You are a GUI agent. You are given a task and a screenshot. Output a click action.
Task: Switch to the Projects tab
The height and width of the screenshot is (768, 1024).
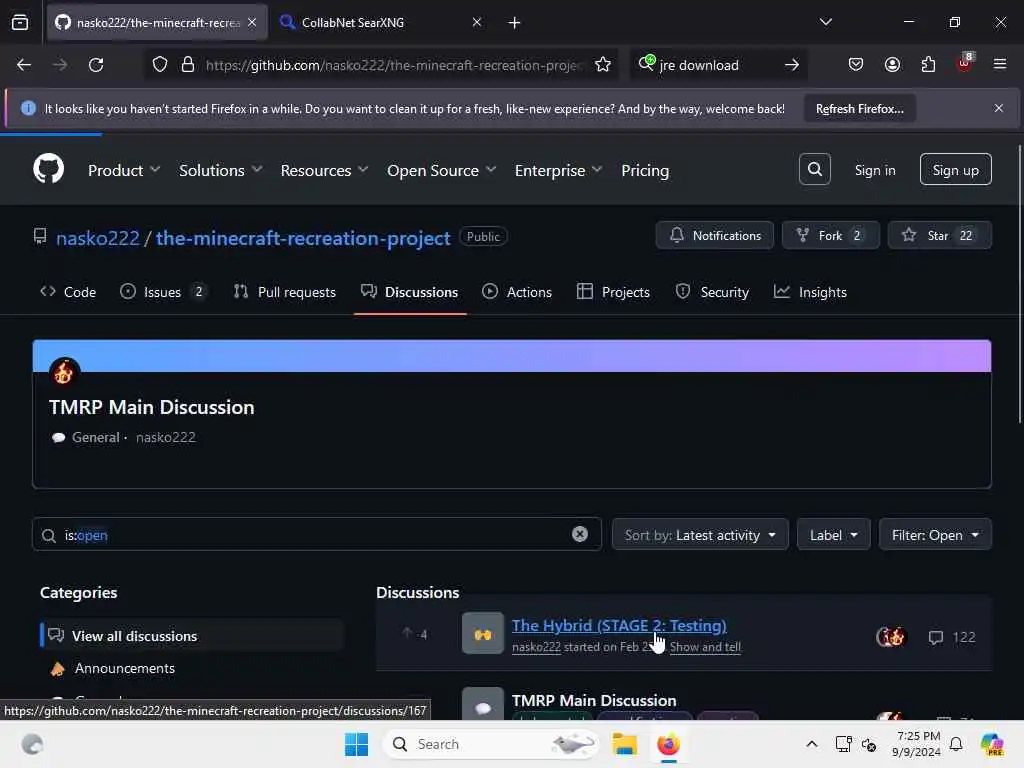pyautogui.click(x=613, y=292)
